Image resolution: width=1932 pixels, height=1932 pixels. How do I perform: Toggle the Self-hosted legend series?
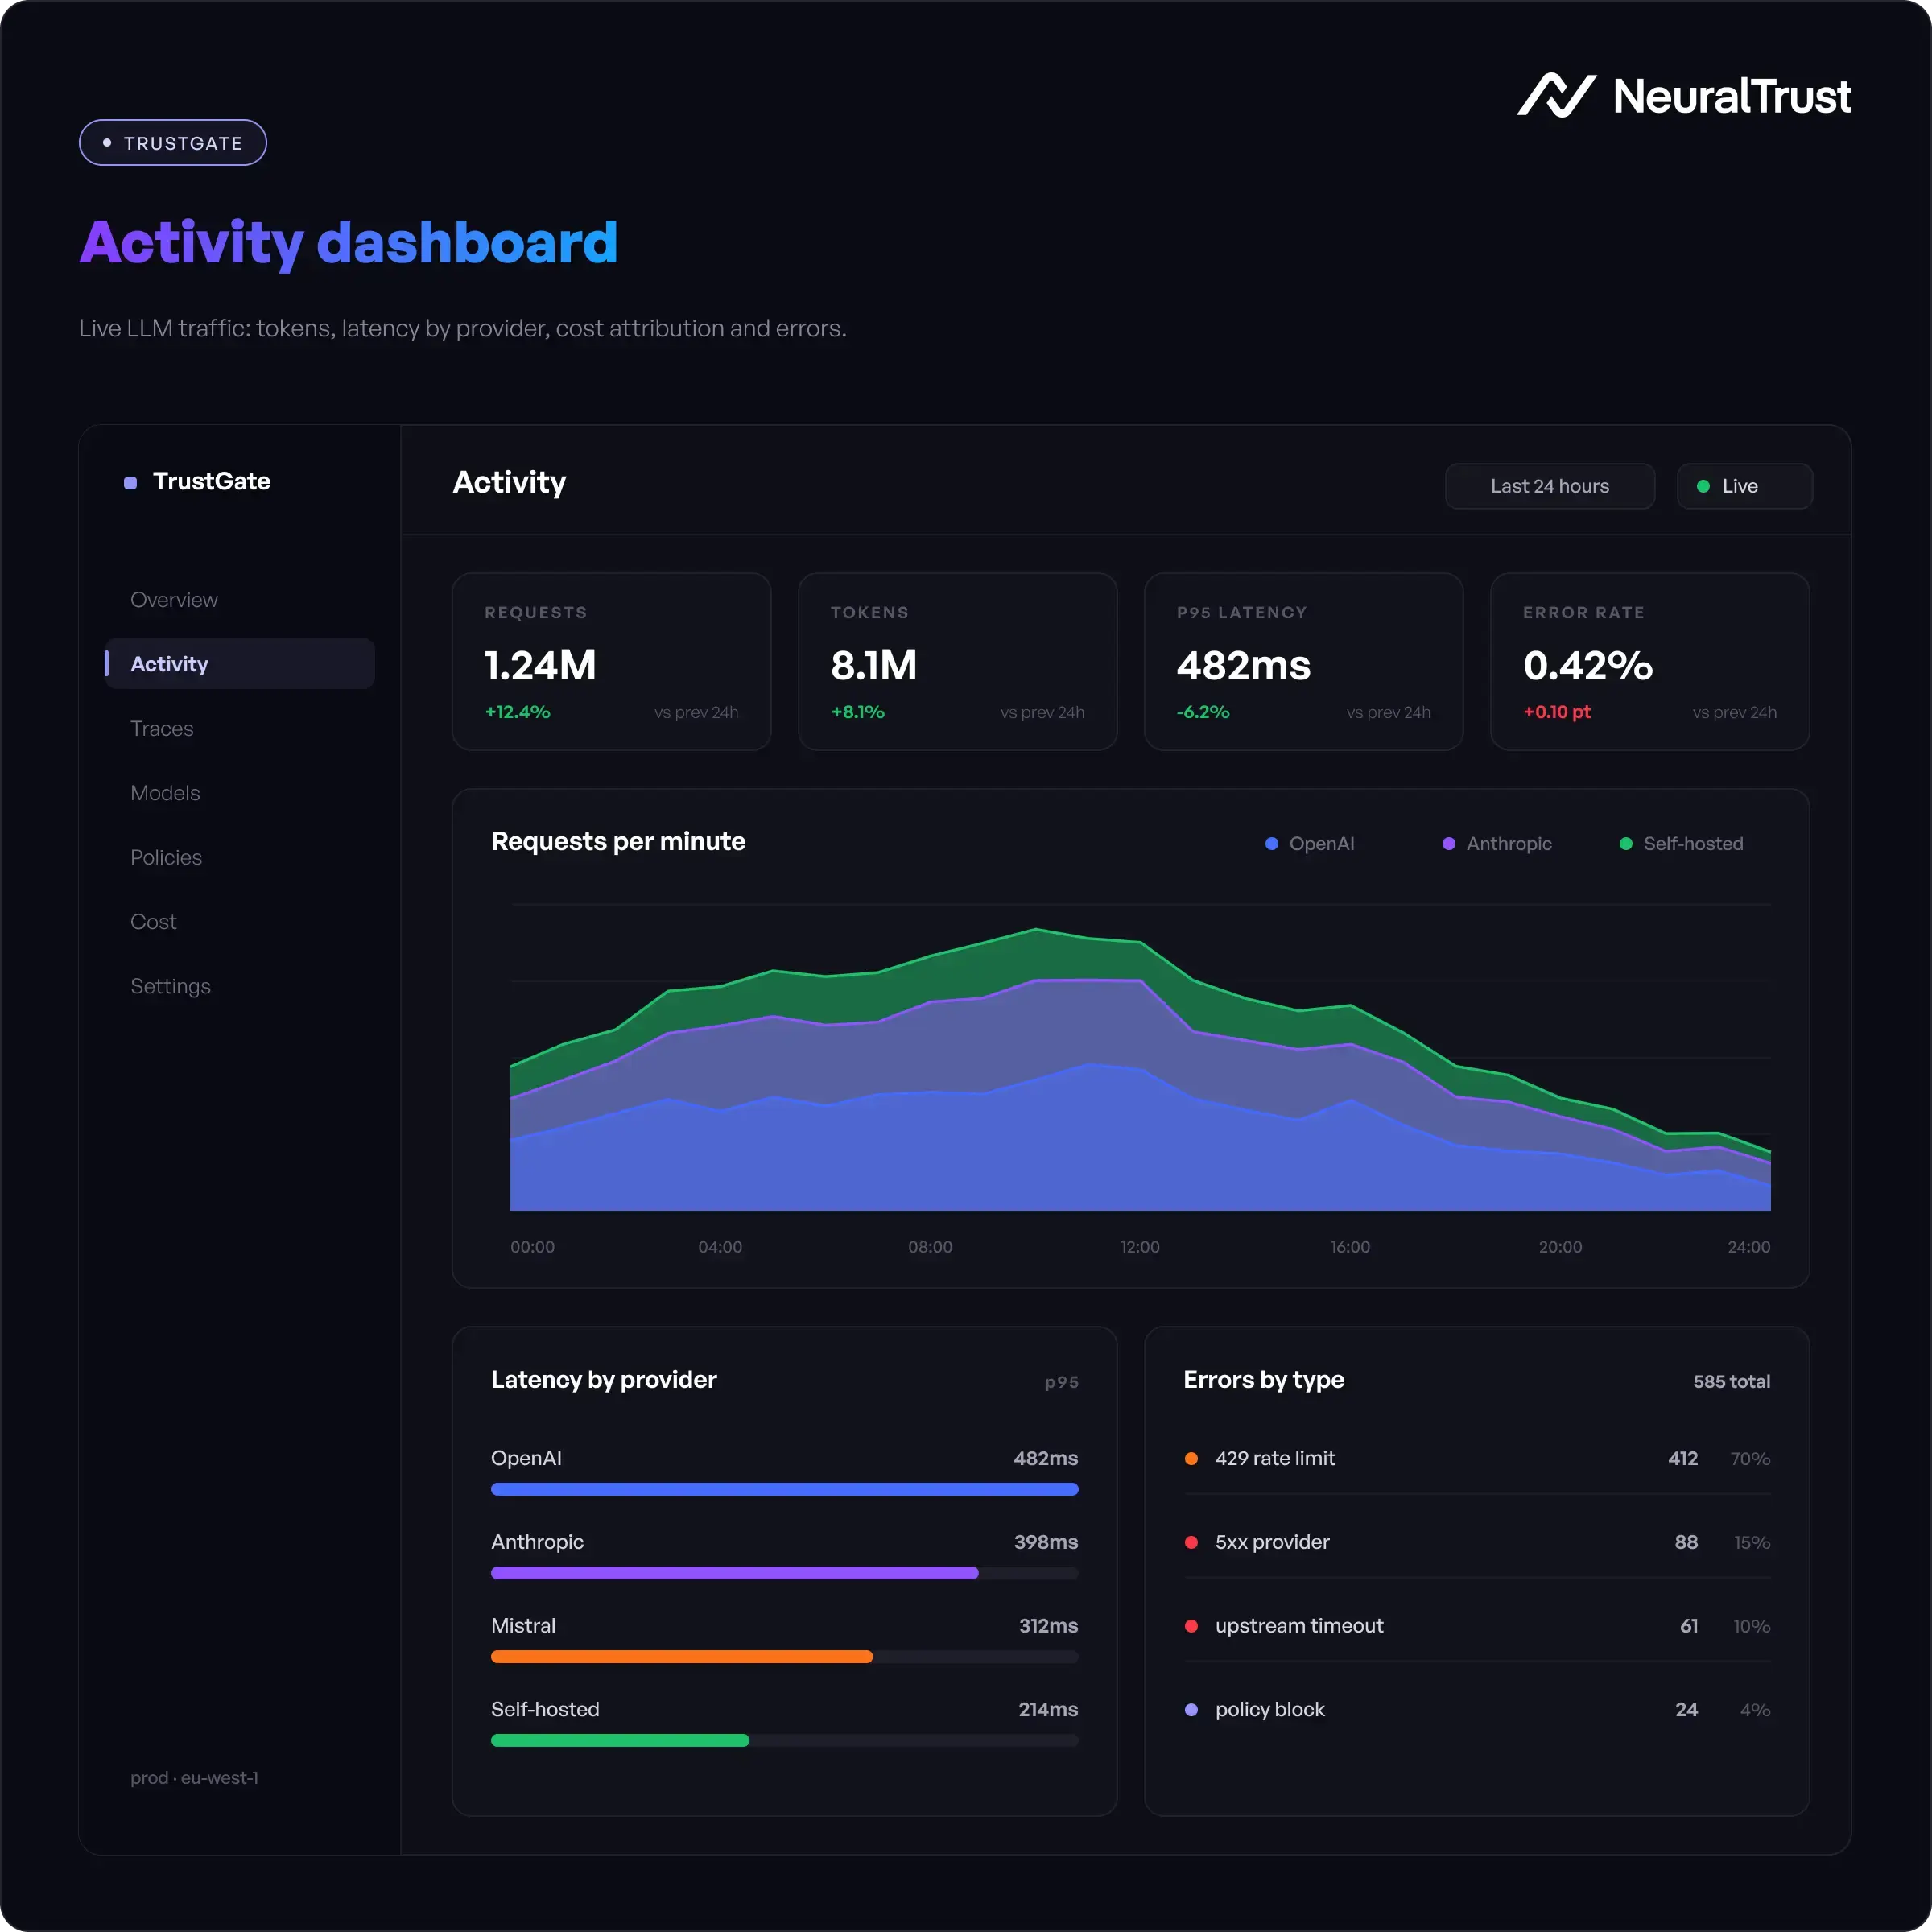(1681, 844)
